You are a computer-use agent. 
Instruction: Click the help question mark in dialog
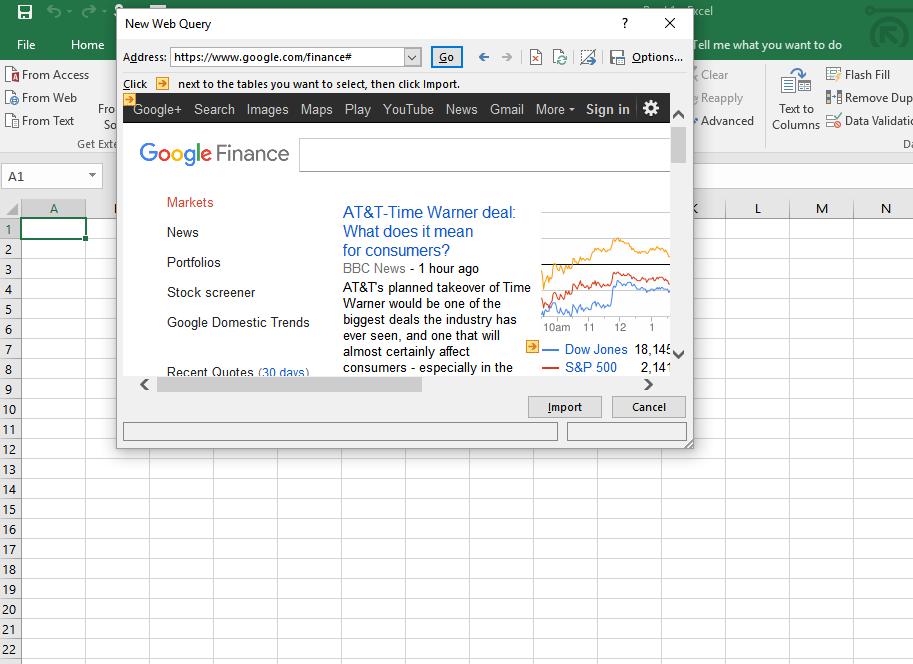click(625, 23)
